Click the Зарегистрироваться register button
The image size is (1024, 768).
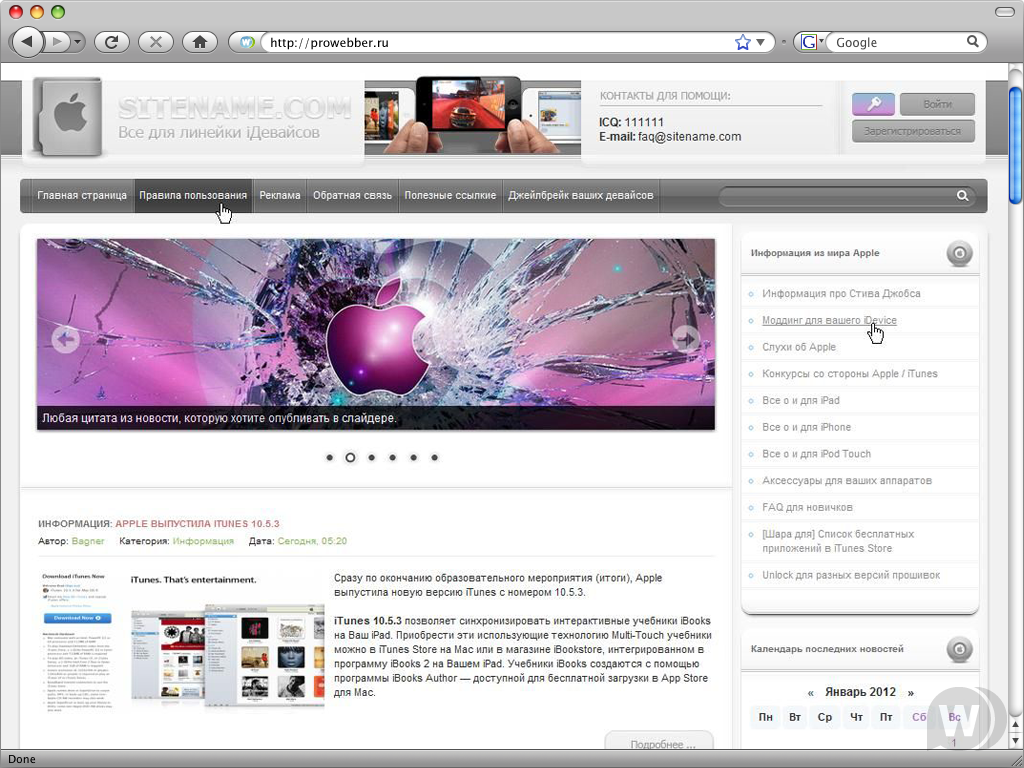click(x=913, y=131)
